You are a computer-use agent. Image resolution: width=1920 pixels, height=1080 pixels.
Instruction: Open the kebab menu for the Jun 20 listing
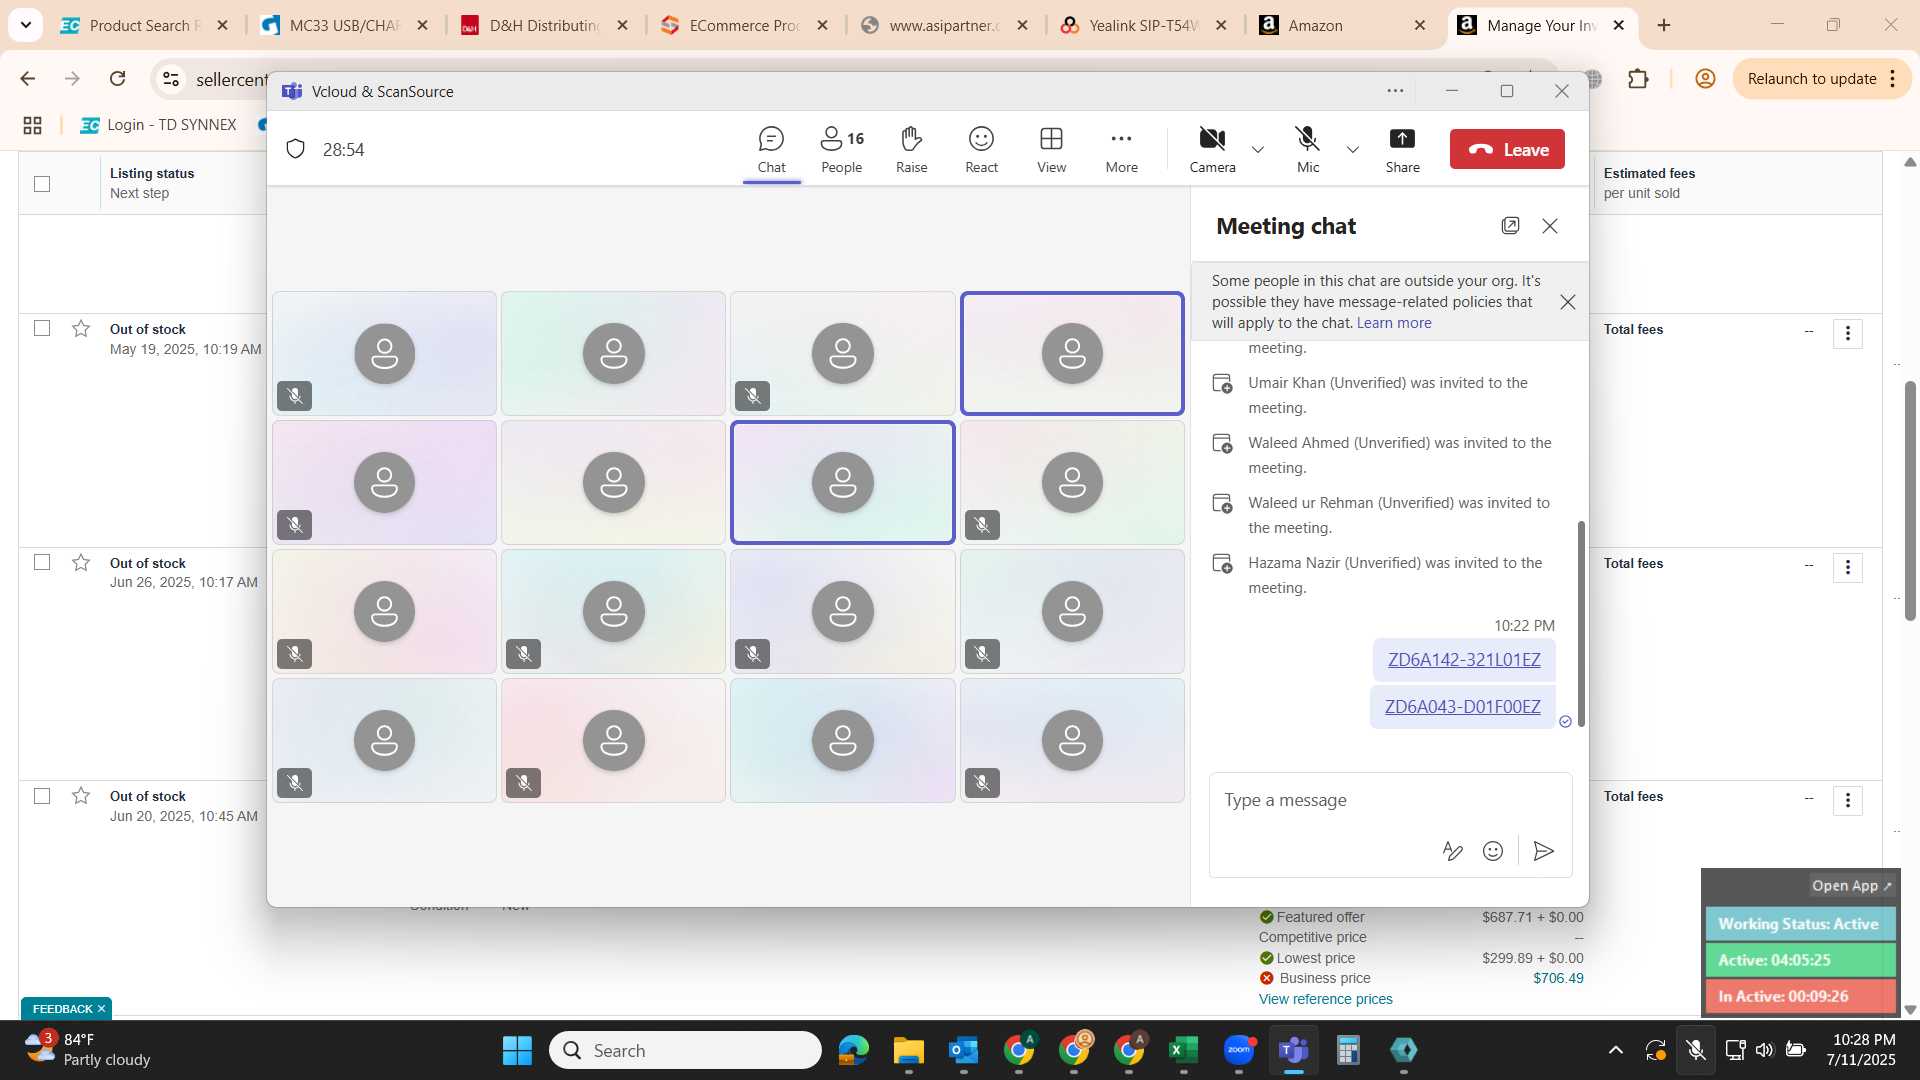click(1847, 800)
